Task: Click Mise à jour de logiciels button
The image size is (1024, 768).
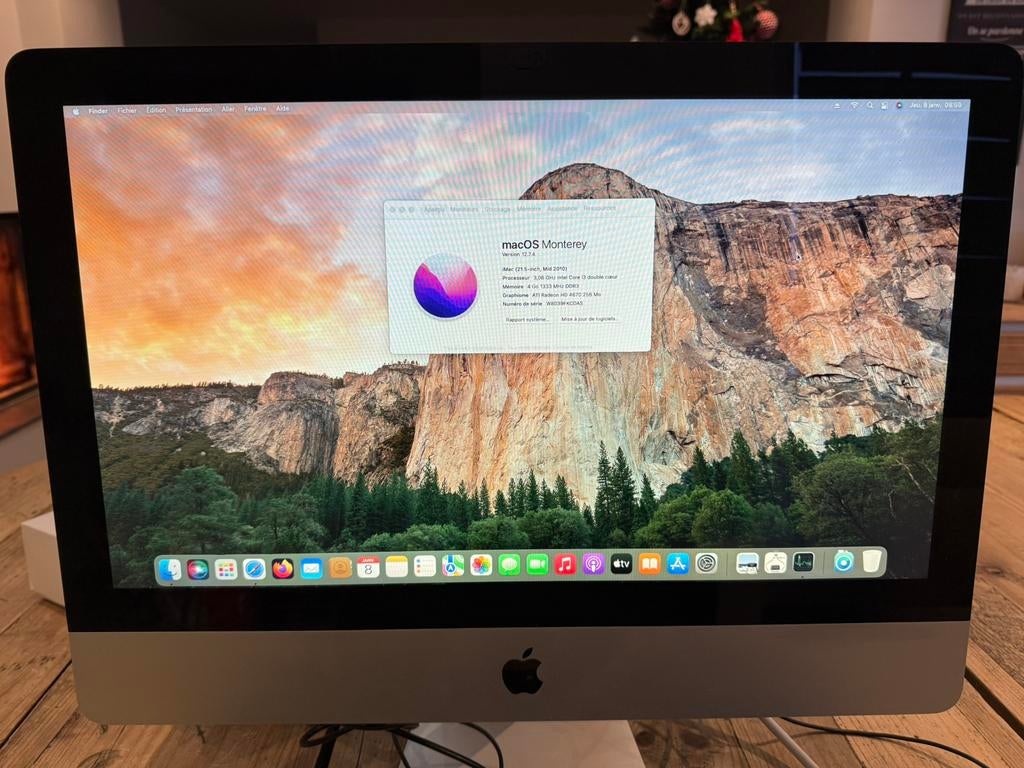Action: (x=588, y=319)
